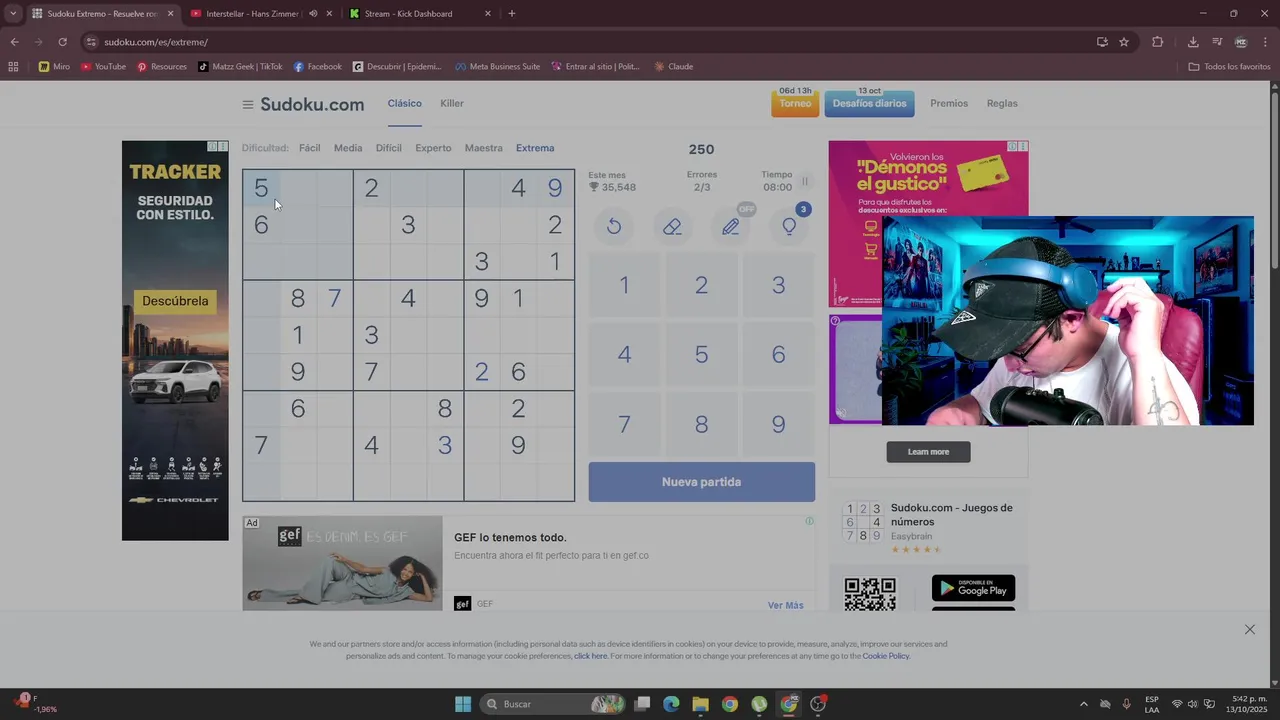Click the undo arrow icon
The image size is (1280, 720).
click(x=614, y=227)
